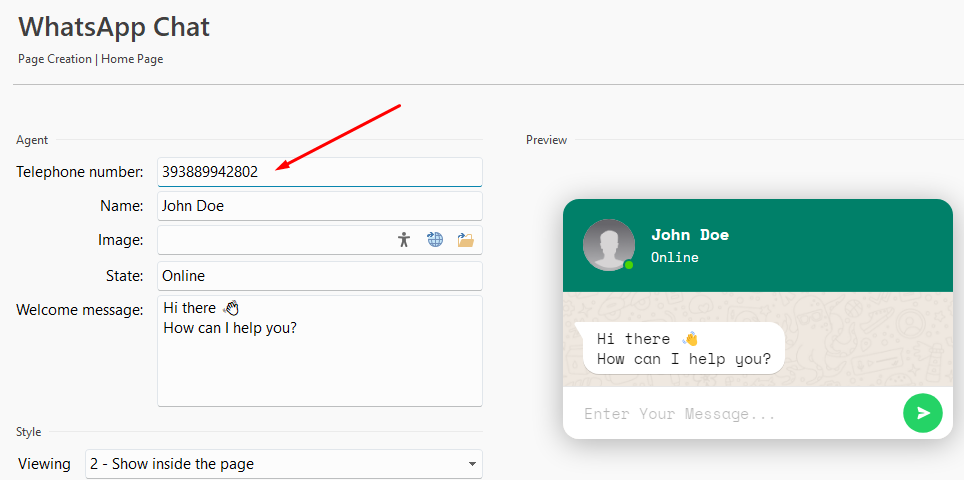
Task: Click the 'Welcome message:' label
Action: pos(80,310)
